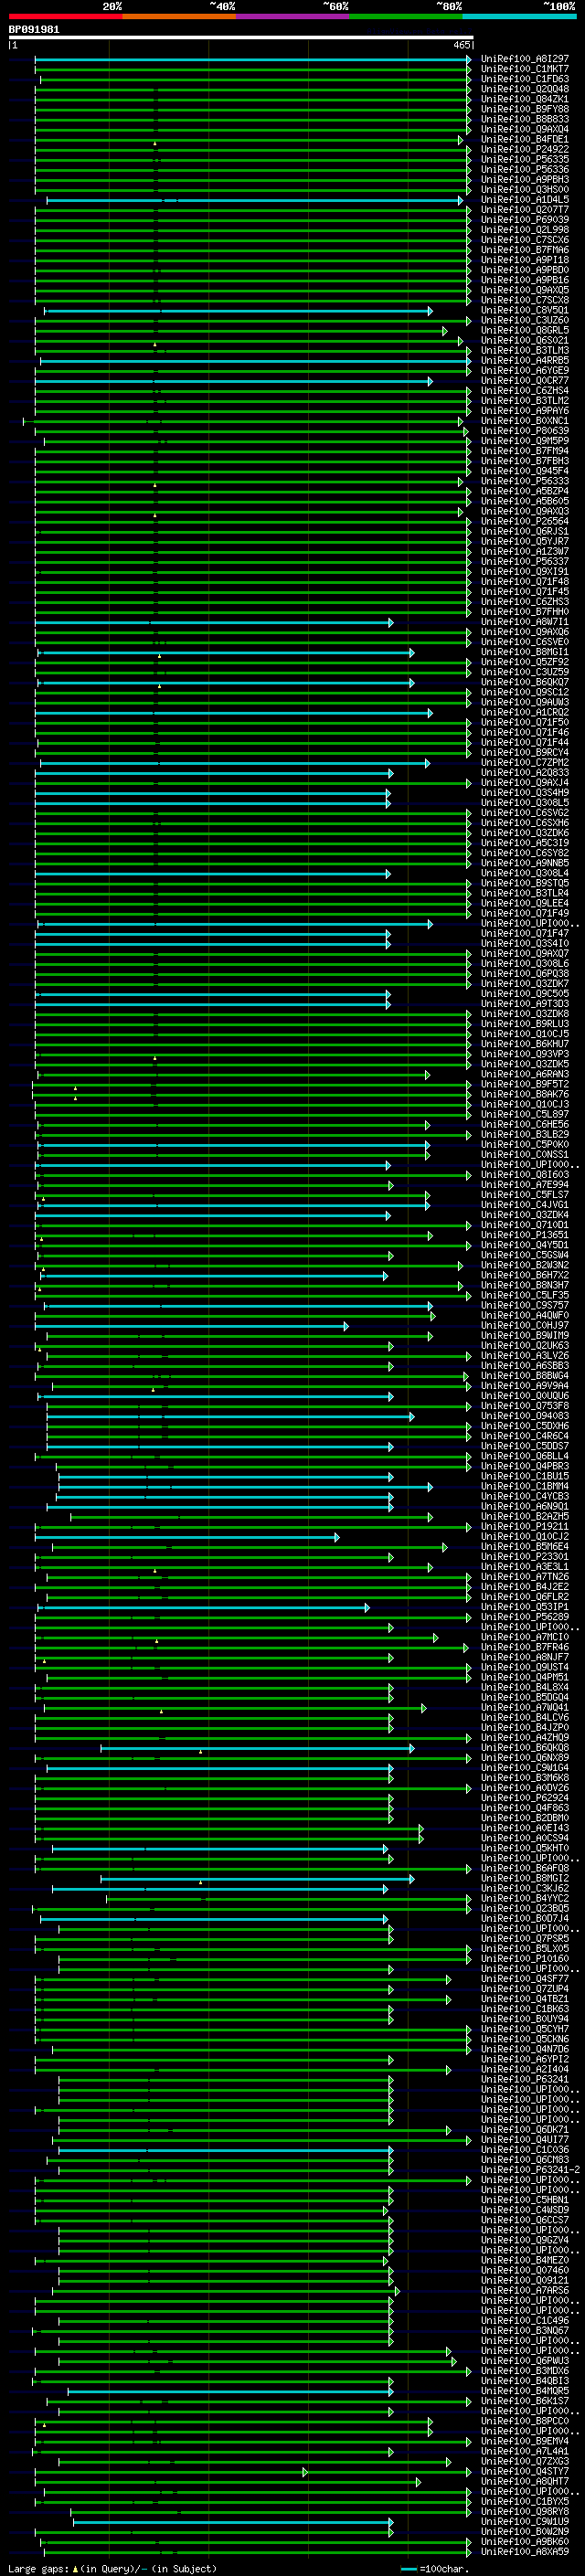585x2576 pixels.
Task: Click label UniRef100_A9PI18
Action: pos(524,261)
